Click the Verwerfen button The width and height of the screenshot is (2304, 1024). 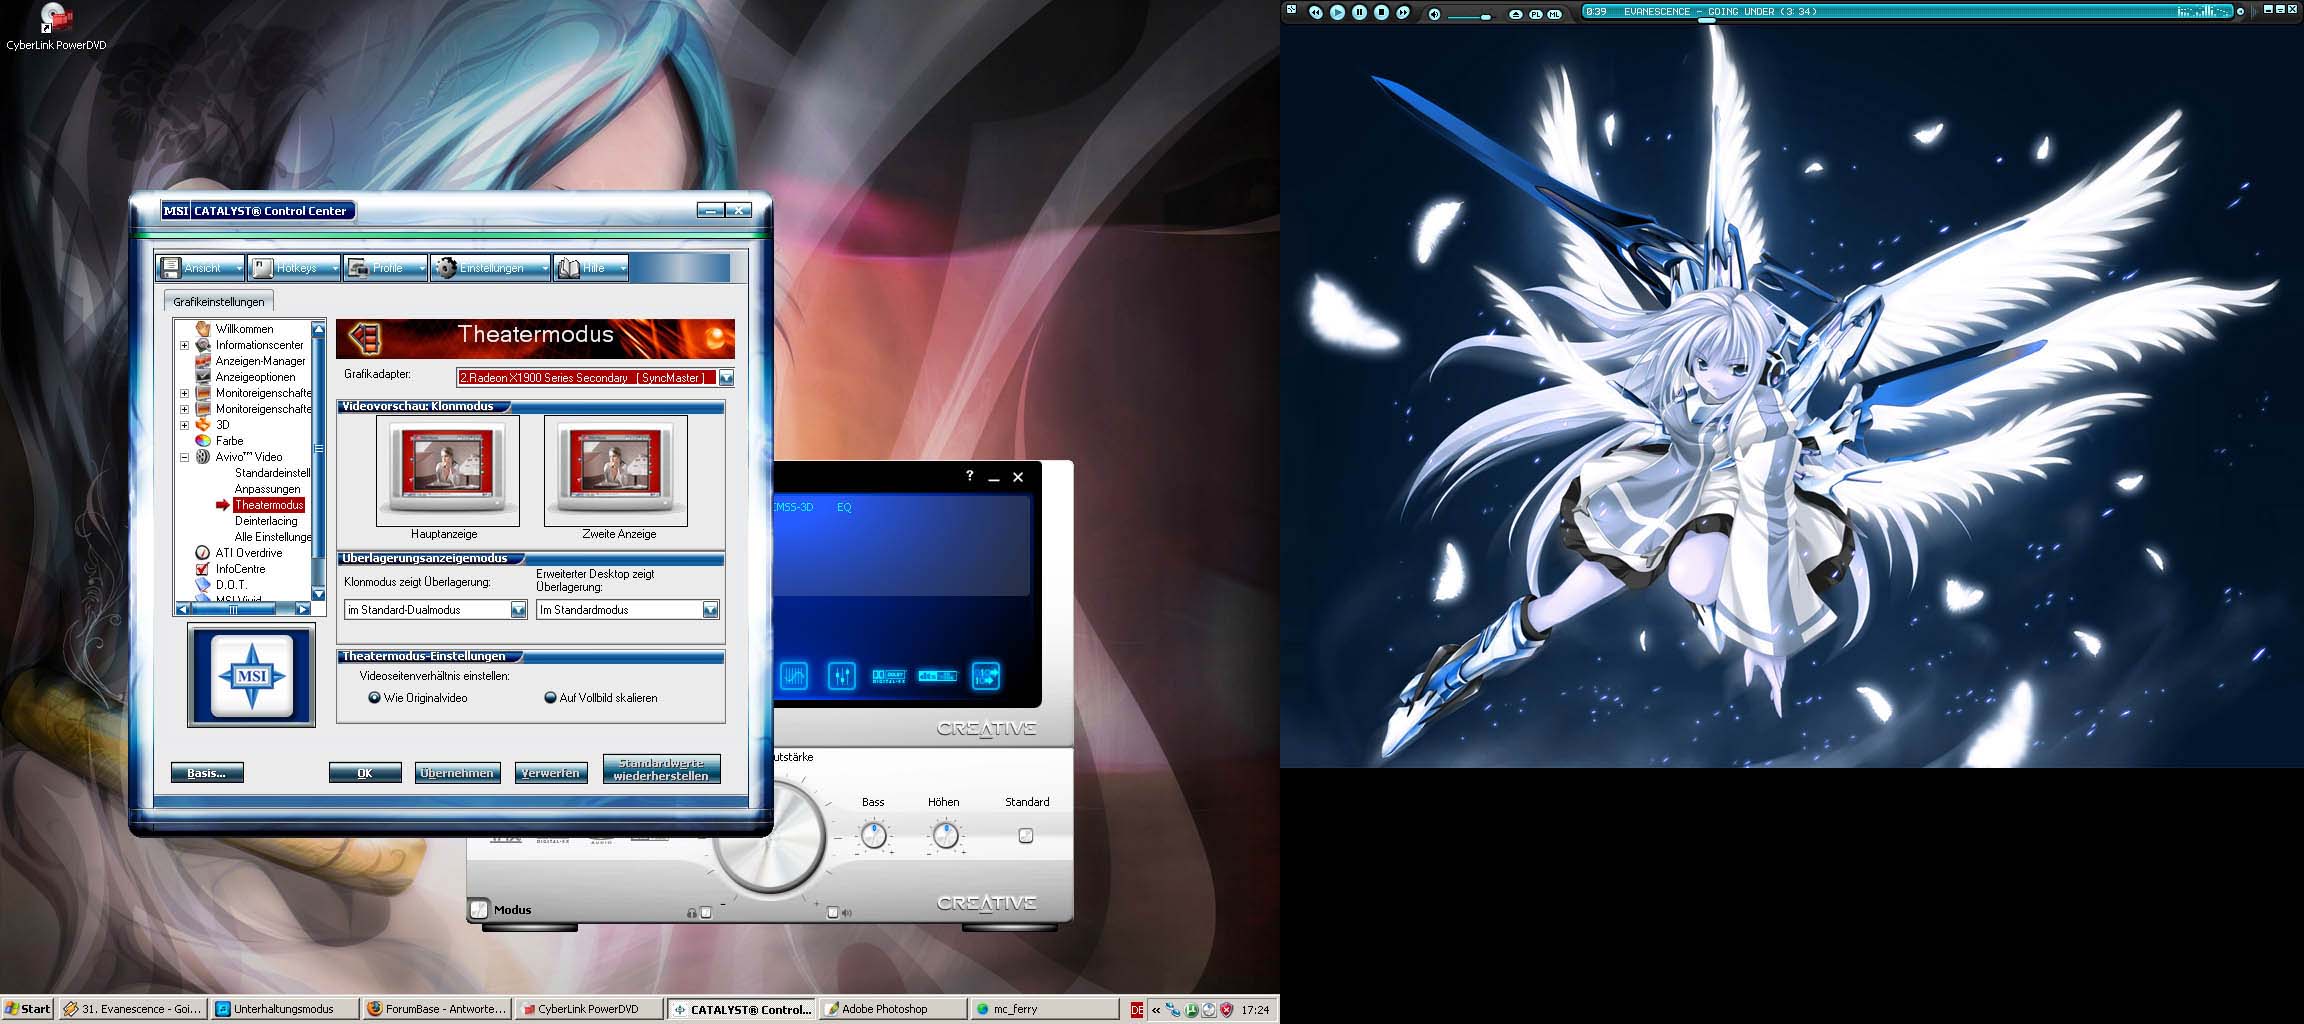click(551, 773)
